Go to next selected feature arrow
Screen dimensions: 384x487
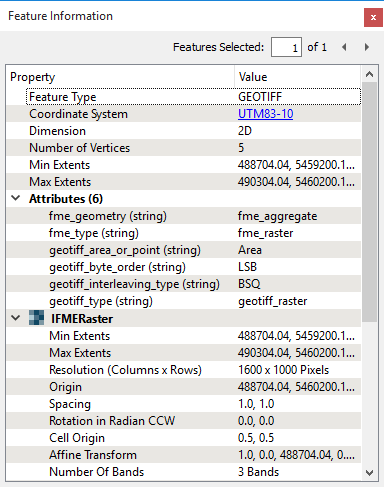pyautogui.click(x=367, y=47)
